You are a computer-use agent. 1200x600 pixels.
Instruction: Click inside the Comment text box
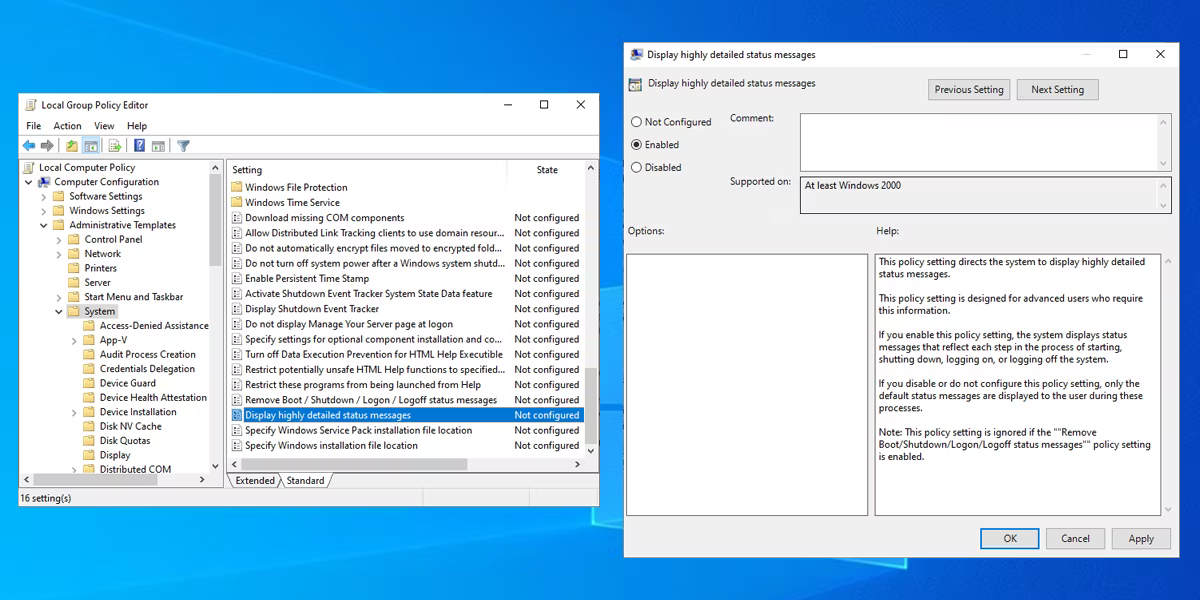coord(979,140)
